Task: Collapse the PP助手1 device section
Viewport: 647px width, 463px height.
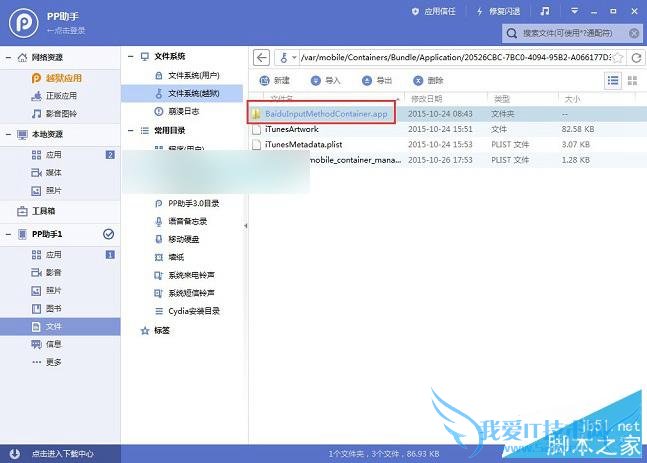Action: tap(8, 234)
